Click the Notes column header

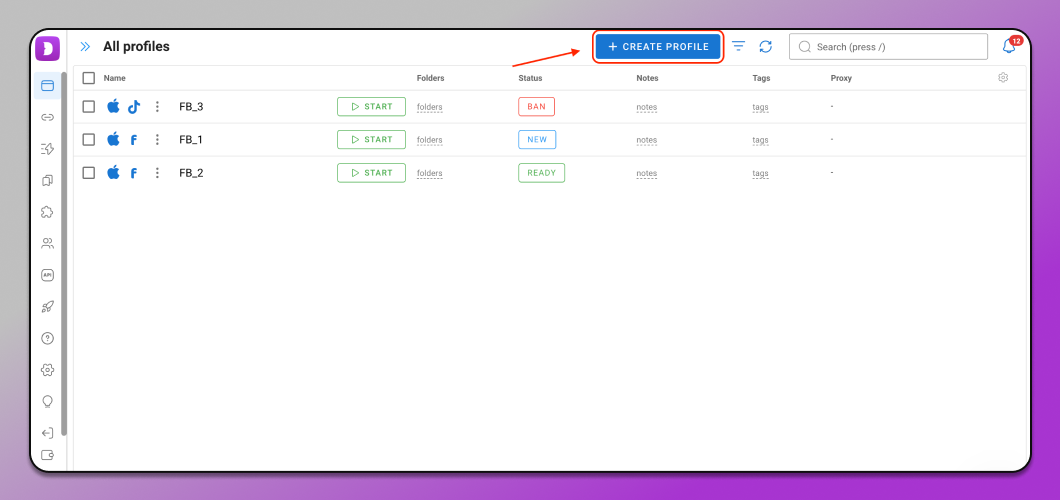point(648,78)
